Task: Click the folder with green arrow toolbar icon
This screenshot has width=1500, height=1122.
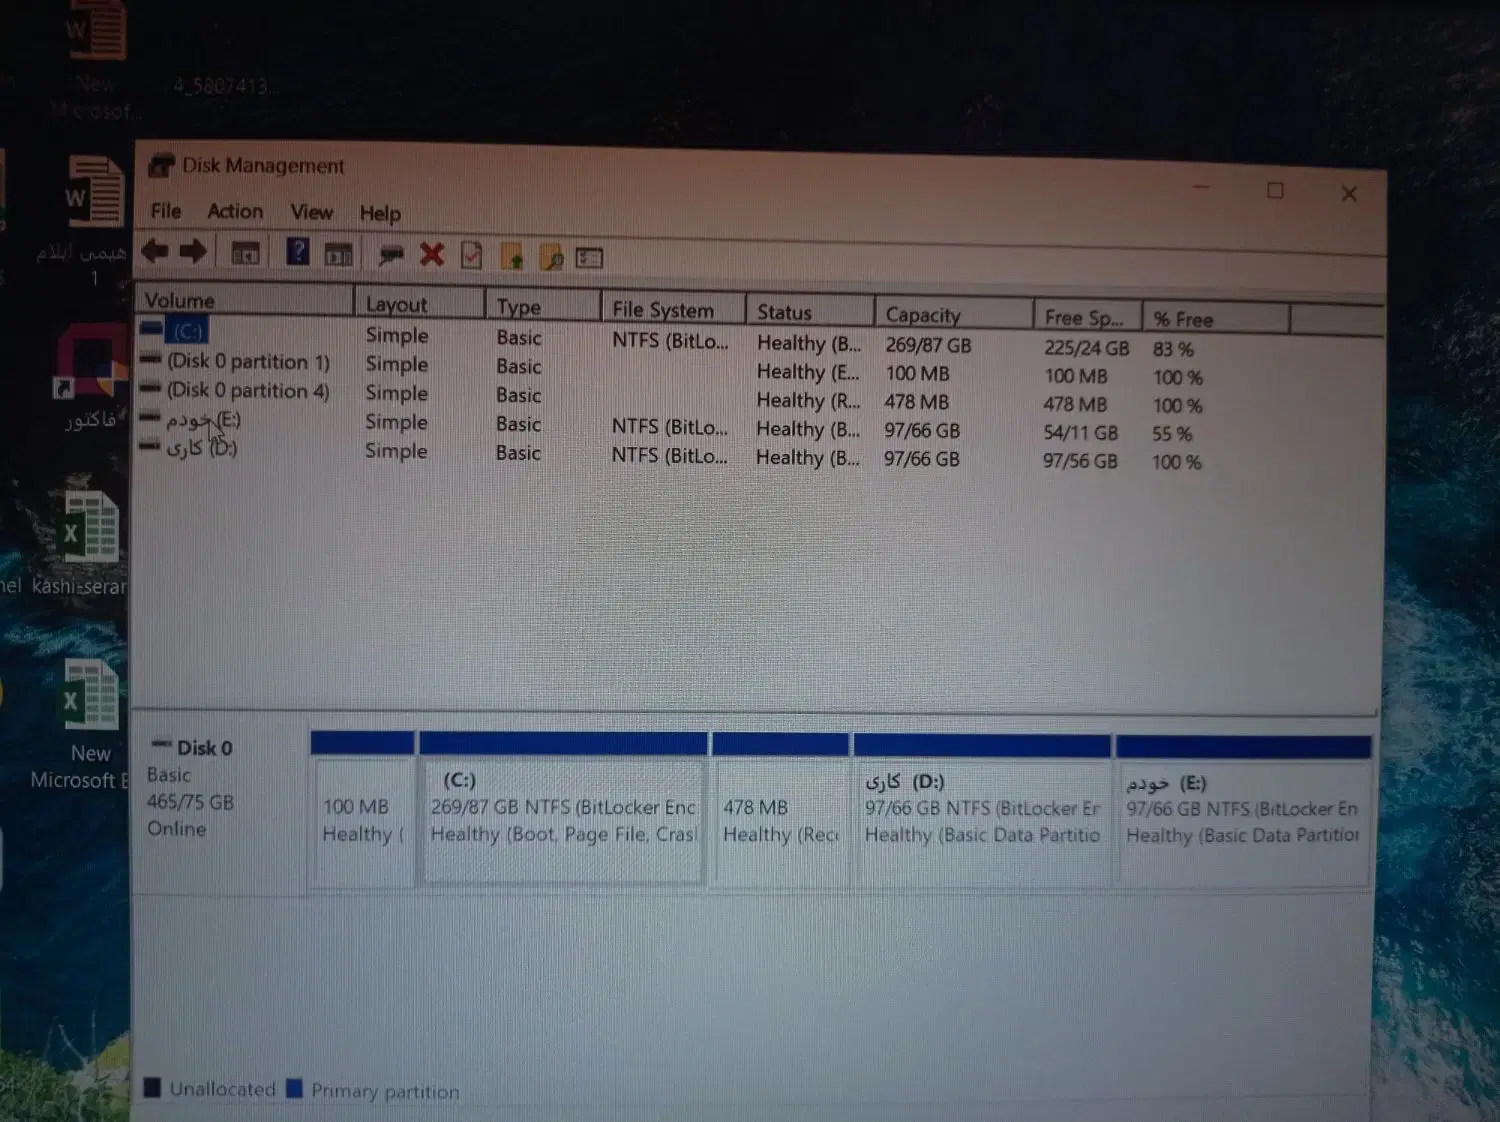Action: (x=511, y=257)
